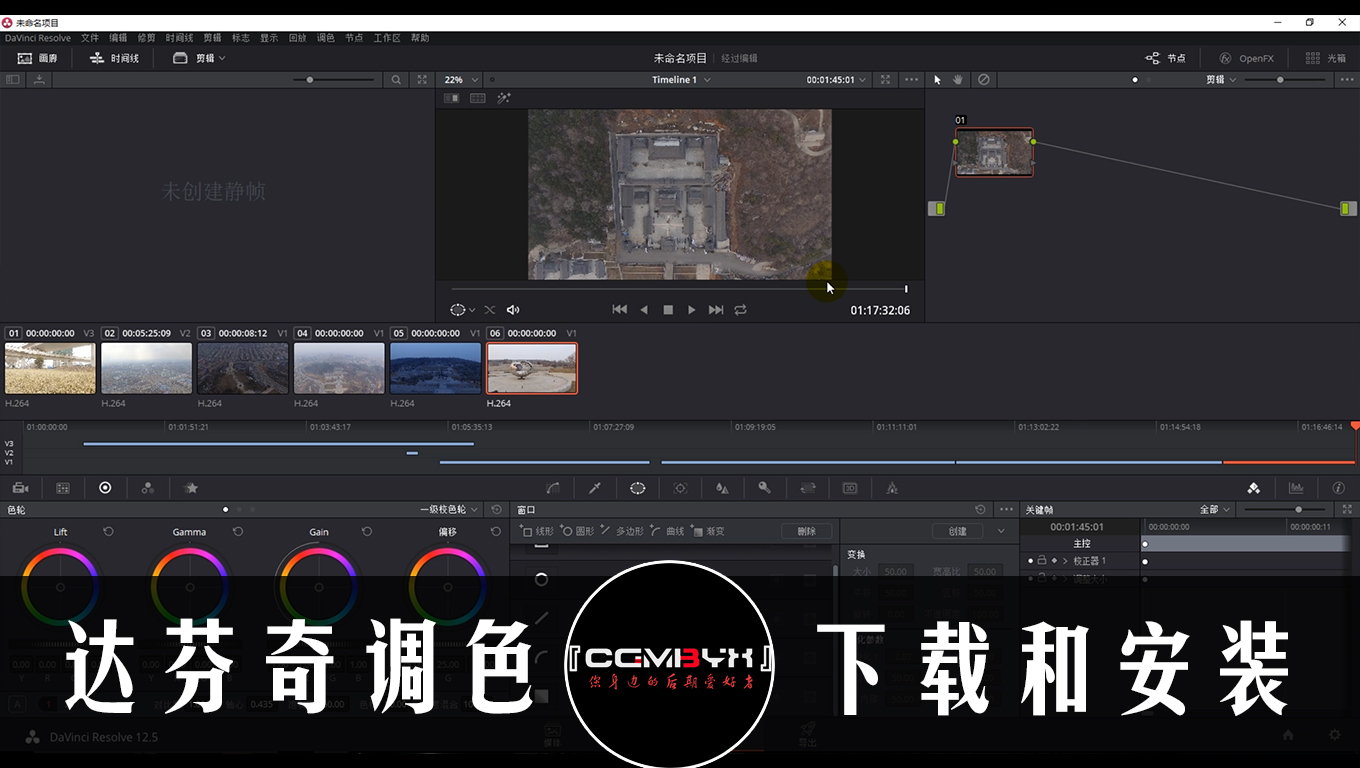Expand the 22% viewer zoom dropdown
The image size is (1360, 768).
click(x=461, y=80)
